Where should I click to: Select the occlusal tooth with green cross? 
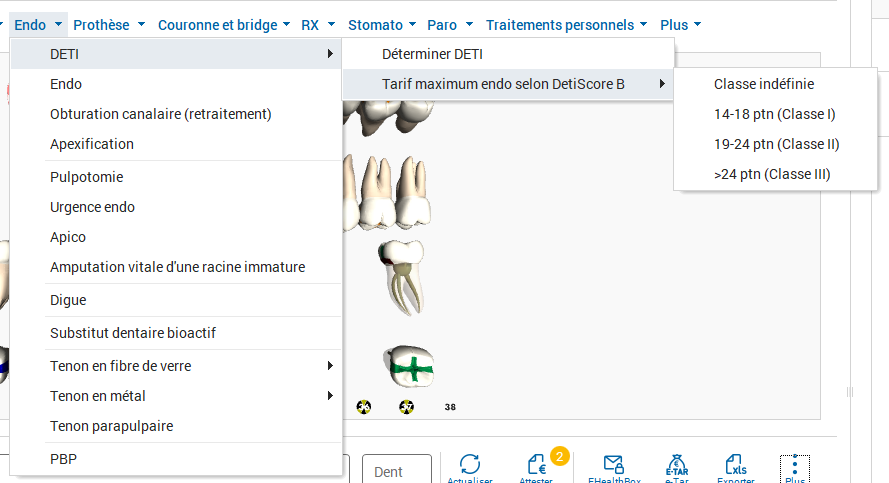pos(409,367)
